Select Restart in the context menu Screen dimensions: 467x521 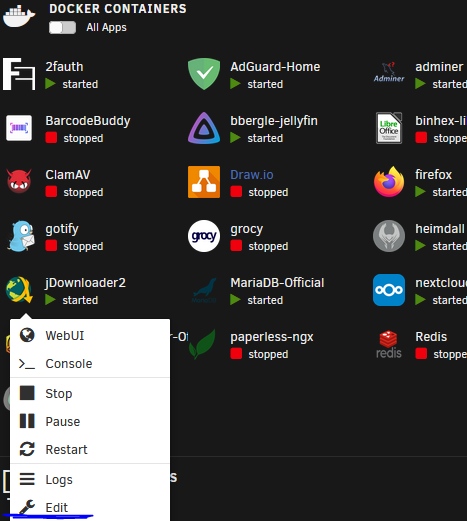90,450
